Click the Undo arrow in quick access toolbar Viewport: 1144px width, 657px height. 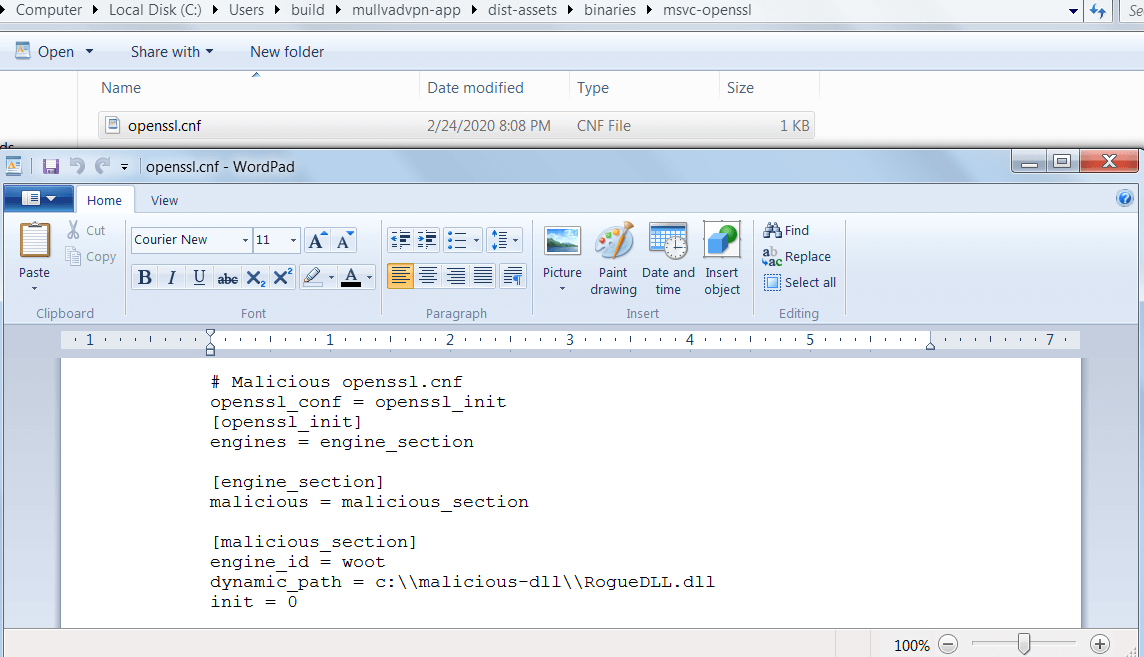click(x=77, y=166)
